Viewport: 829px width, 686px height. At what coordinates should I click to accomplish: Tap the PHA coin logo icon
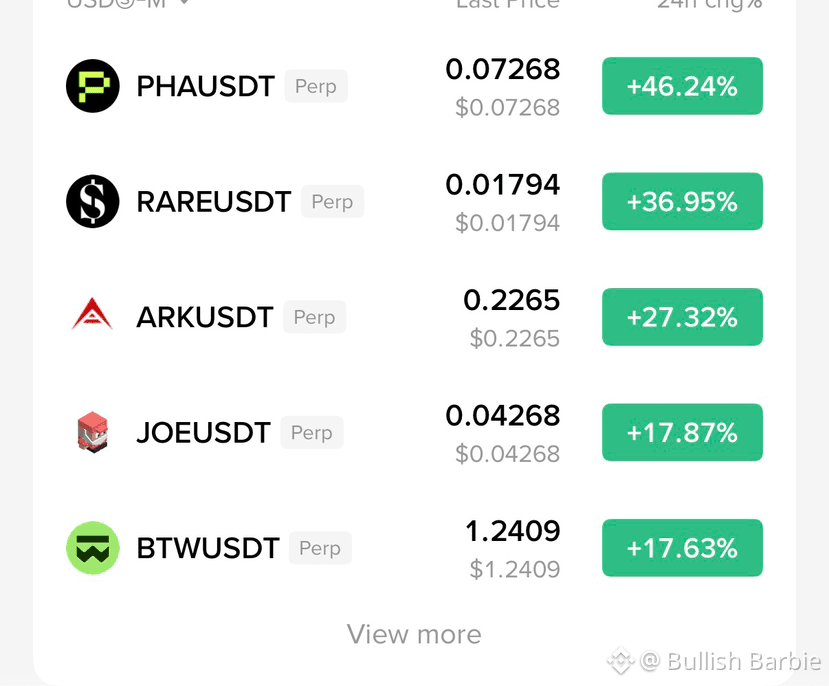[93, 86]
